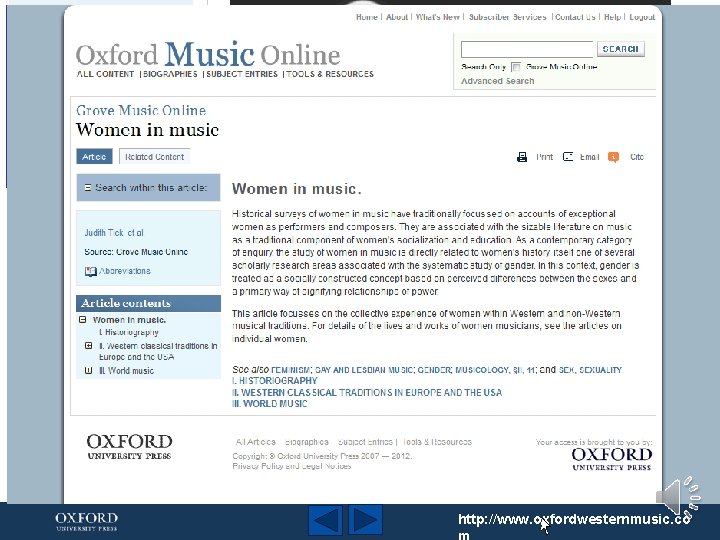The width and height of the screenshot is (720, 540).
Task: Click the Grove Music Online heading link
Action: 141,110
